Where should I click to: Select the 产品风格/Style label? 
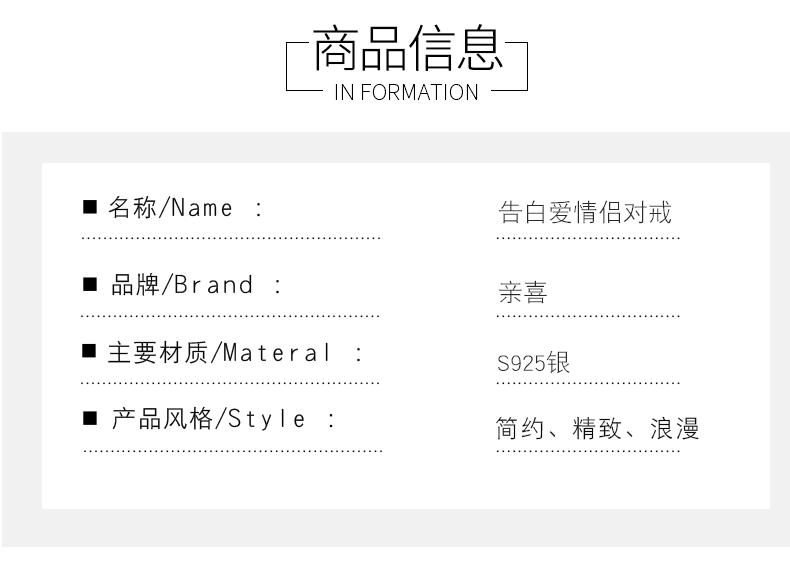click(x=208, y=419)
